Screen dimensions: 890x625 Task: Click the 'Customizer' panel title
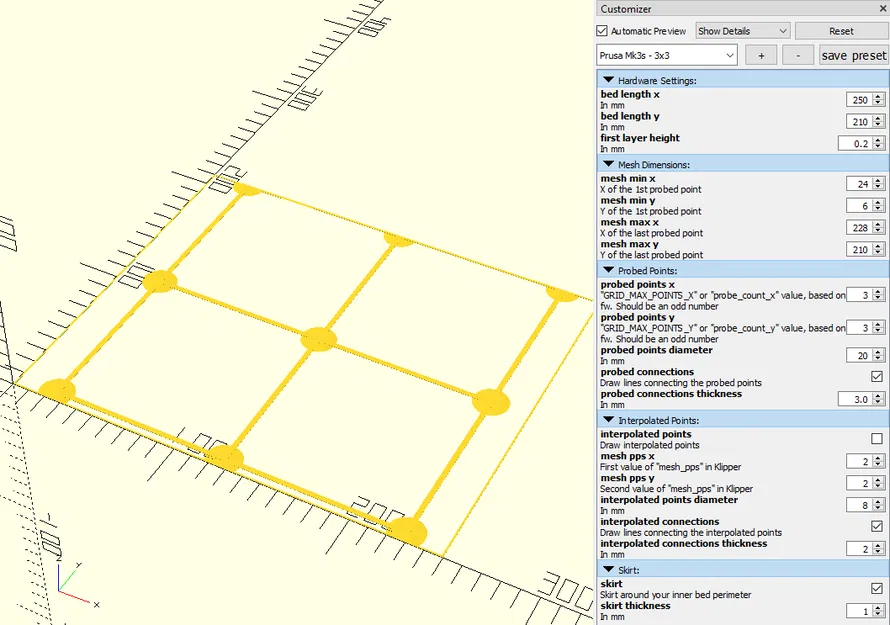pyautogui.click(x=625, y=9)
